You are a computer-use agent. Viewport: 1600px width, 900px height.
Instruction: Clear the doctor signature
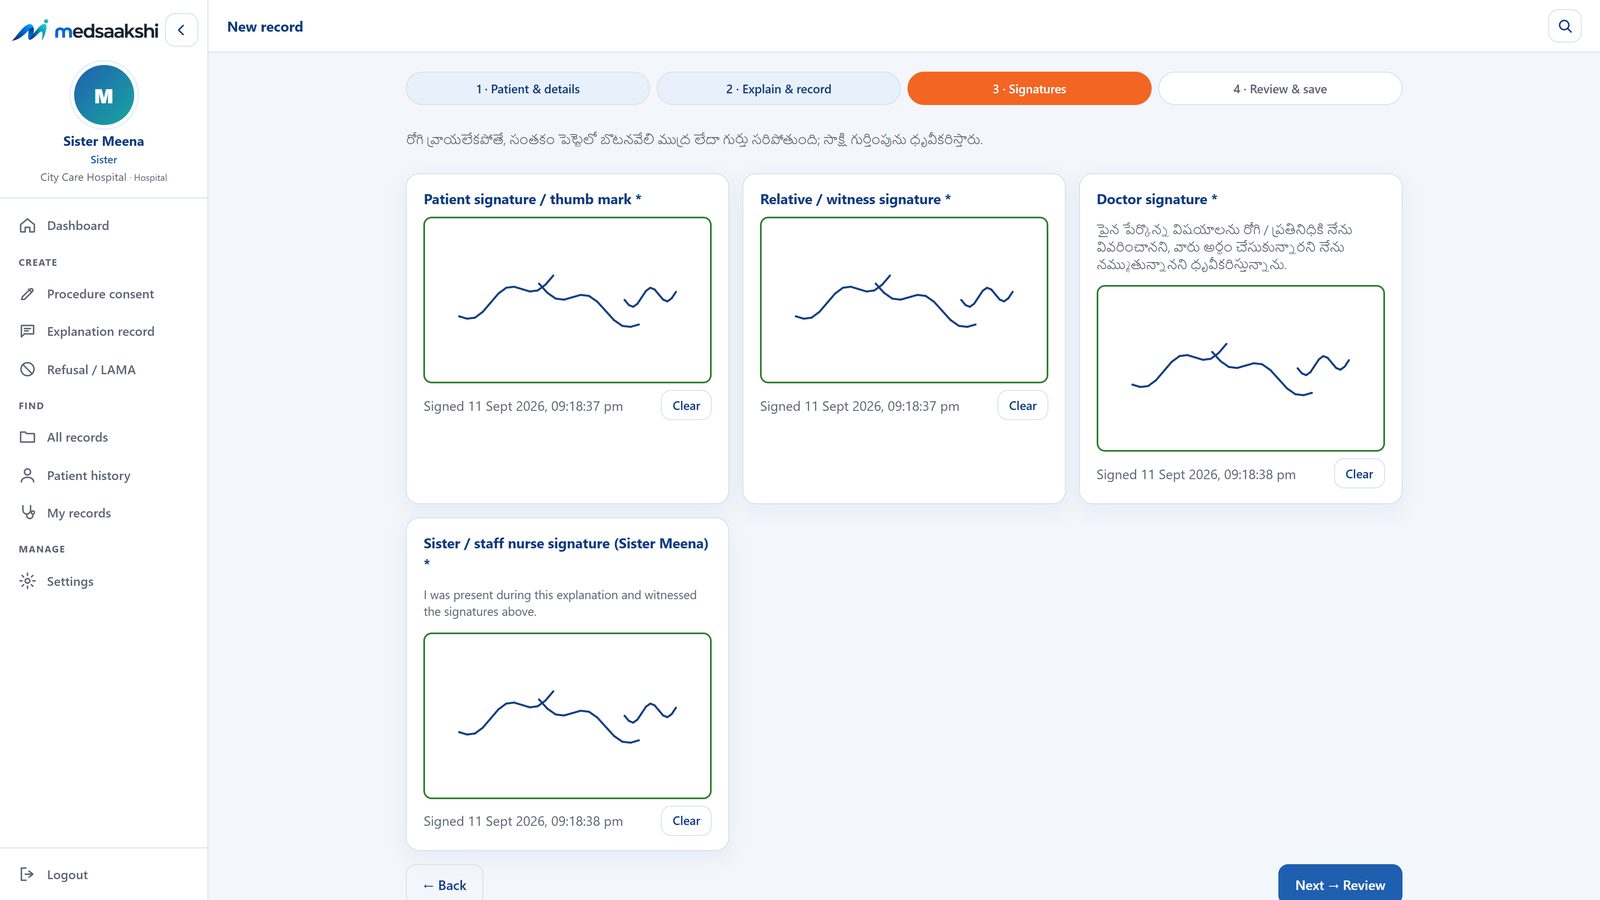click(1359, 474)
